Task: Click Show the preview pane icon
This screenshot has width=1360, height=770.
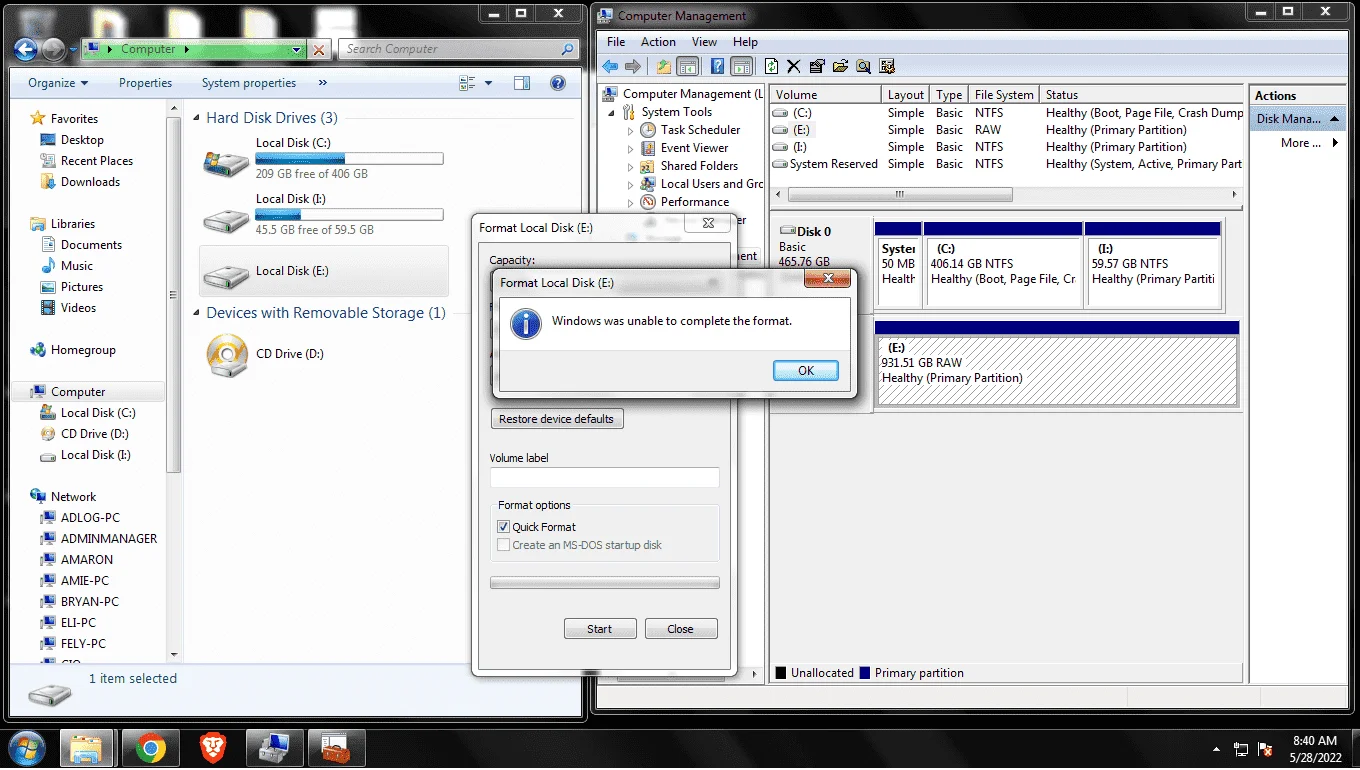Action: 523,83
